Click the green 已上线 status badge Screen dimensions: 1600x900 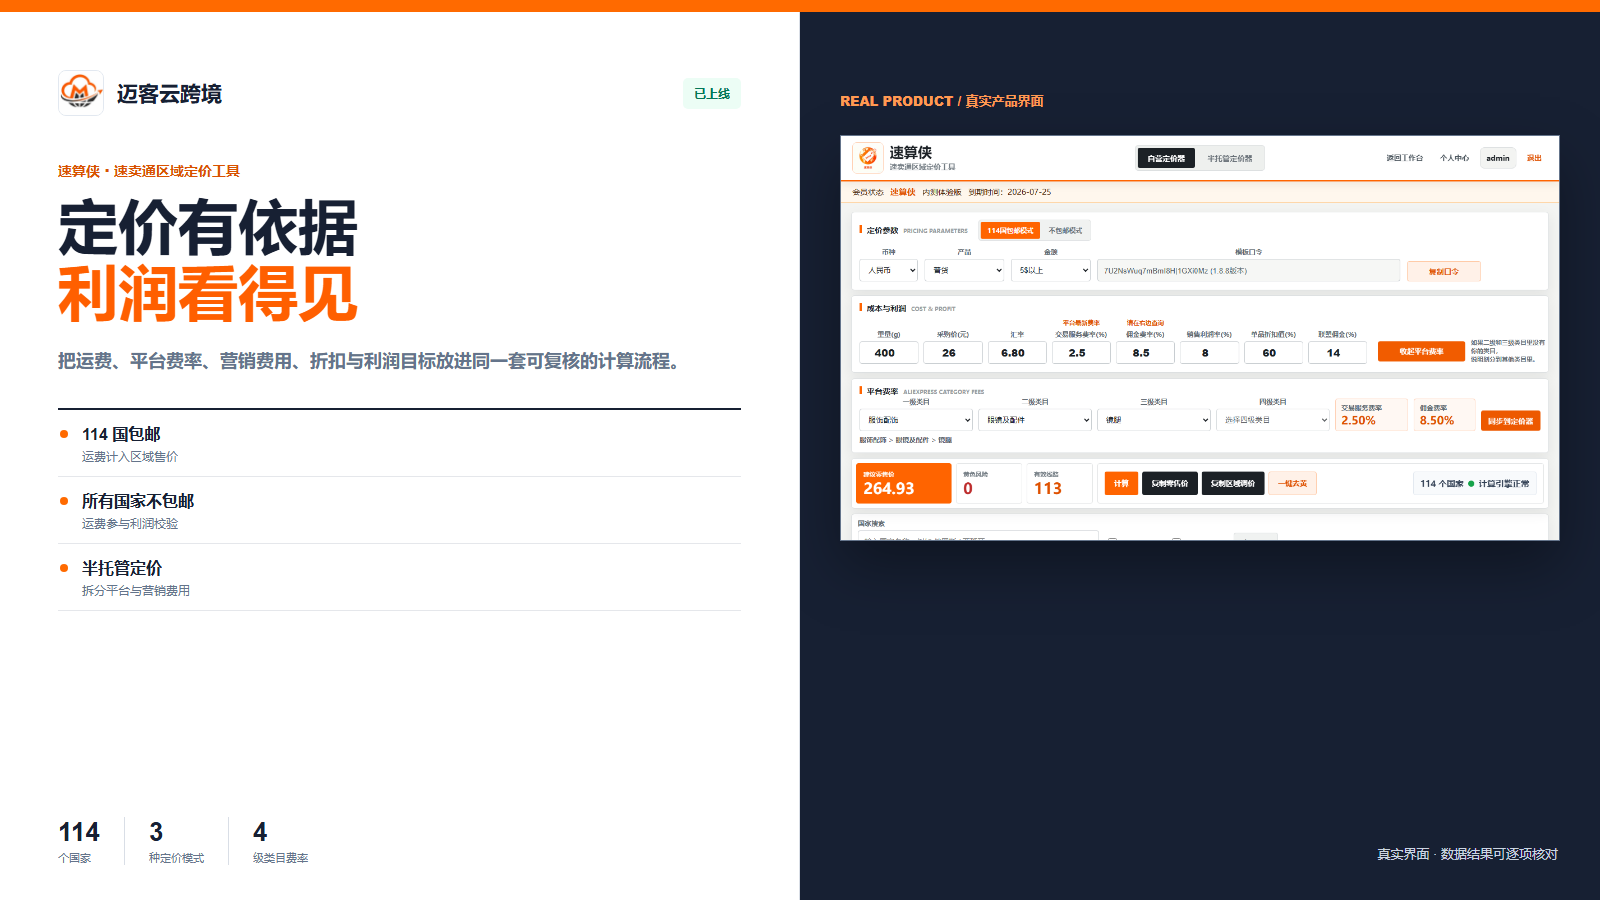(x=712, y=93)
